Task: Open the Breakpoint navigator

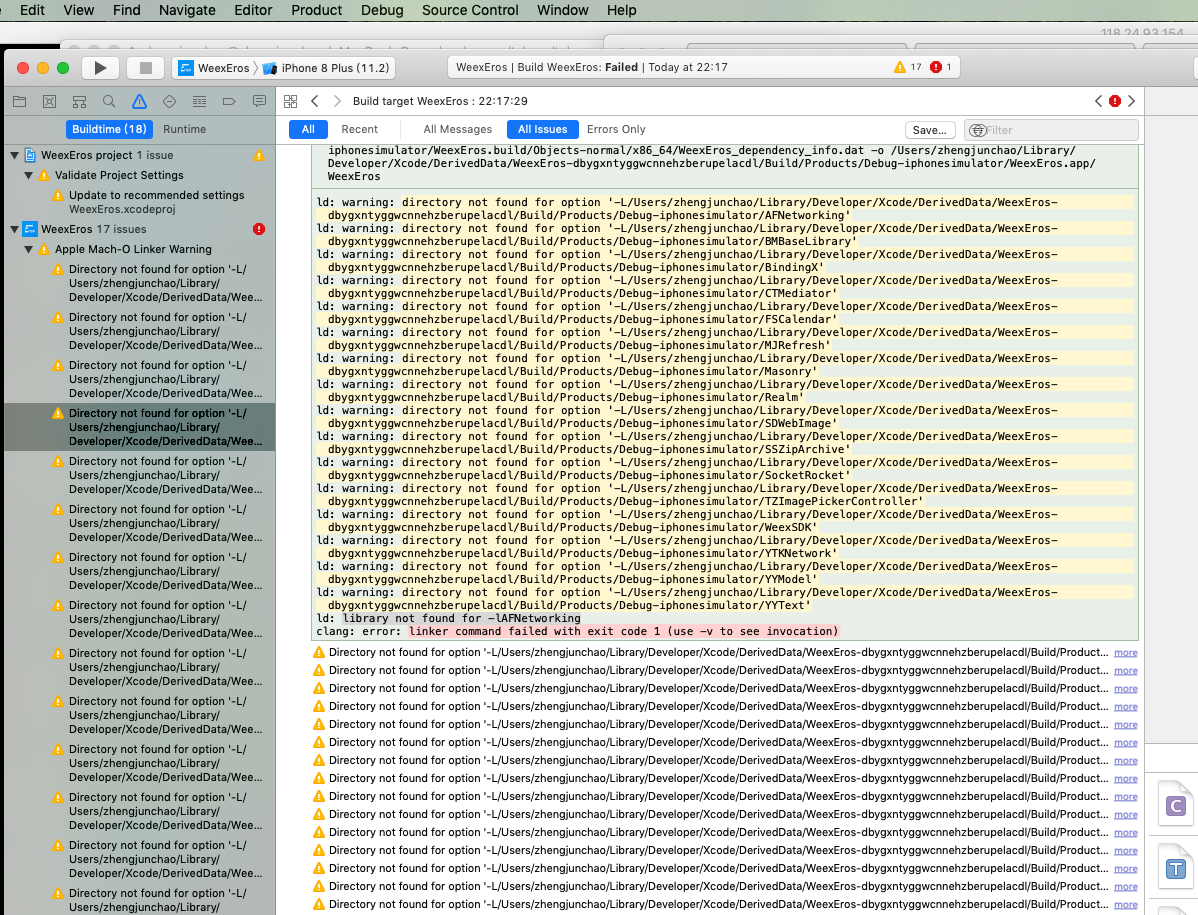Action: point(227,101)
